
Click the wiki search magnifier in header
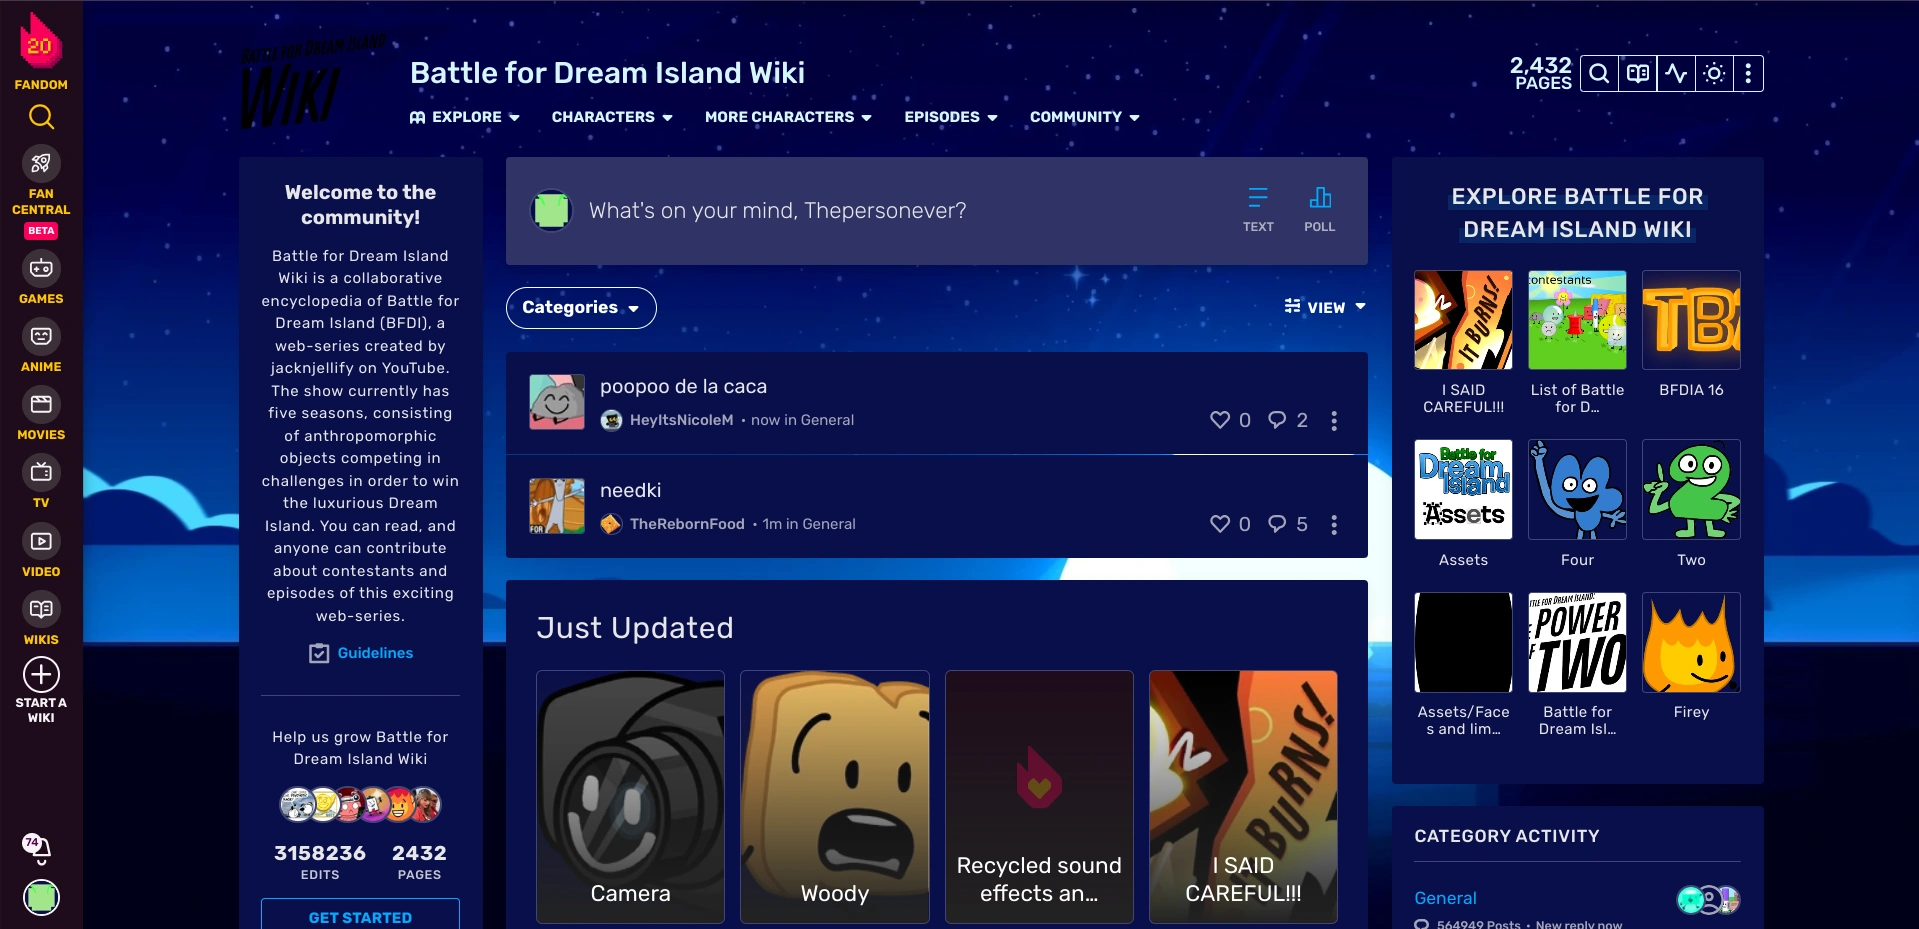(x=1599, y=73)
